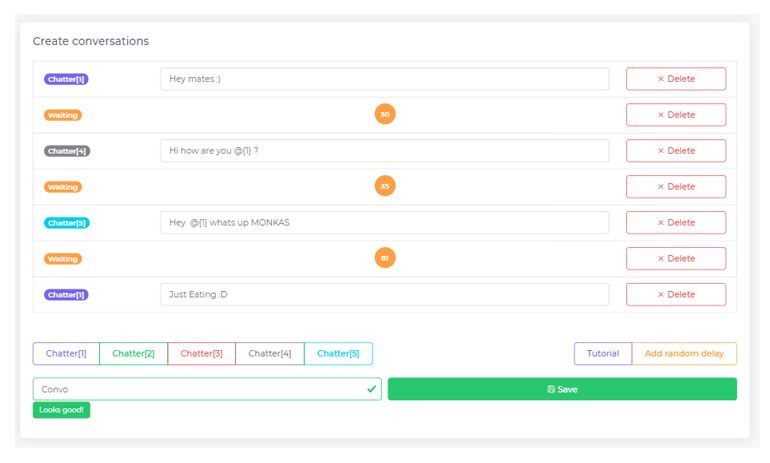Image resolution: width=770 pixels, height=463 pixels.
Task: Delete the waiting 30 delay row
Action: 676,115
